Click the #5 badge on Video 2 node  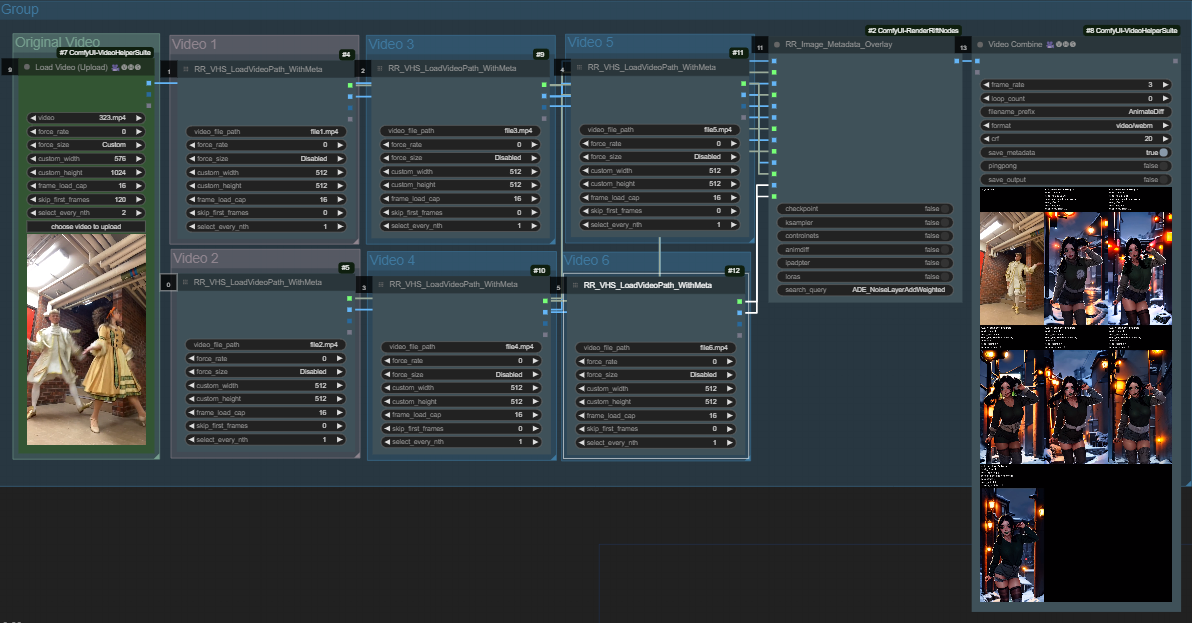click(345, 267)
